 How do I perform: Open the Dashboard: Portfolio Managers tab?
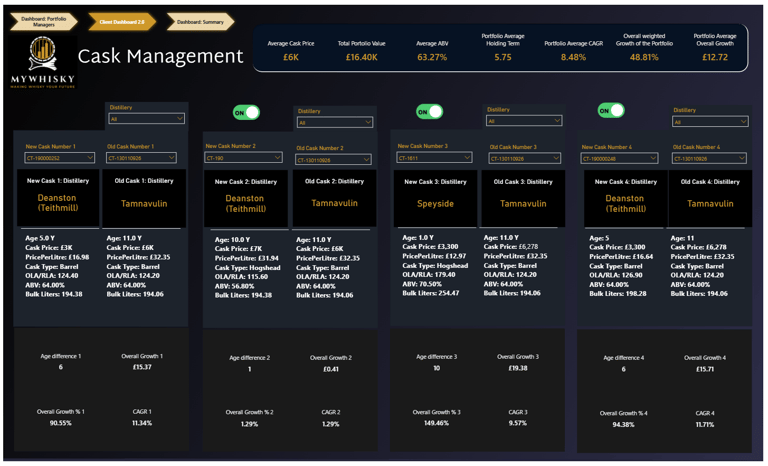(x=44, y=22)
